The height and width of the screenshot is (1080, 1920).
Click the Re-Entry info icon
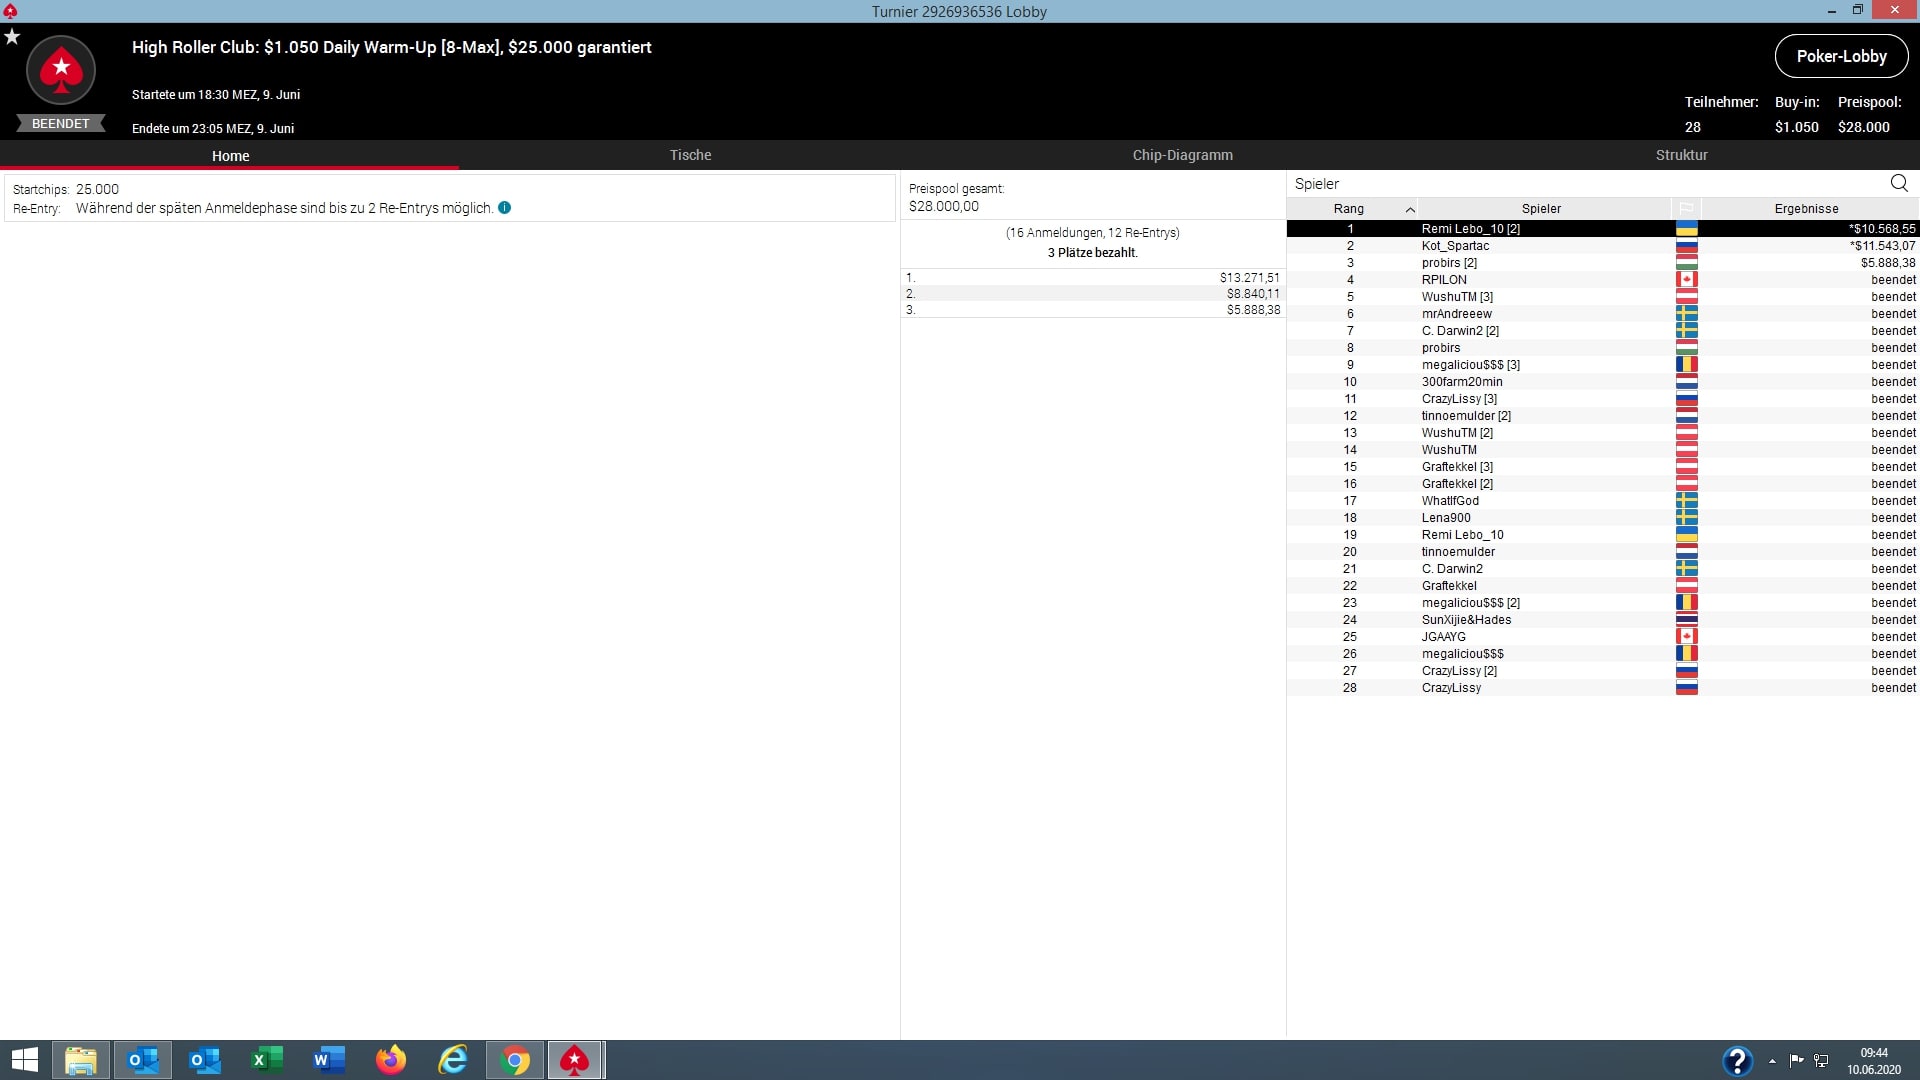(504, 208)
